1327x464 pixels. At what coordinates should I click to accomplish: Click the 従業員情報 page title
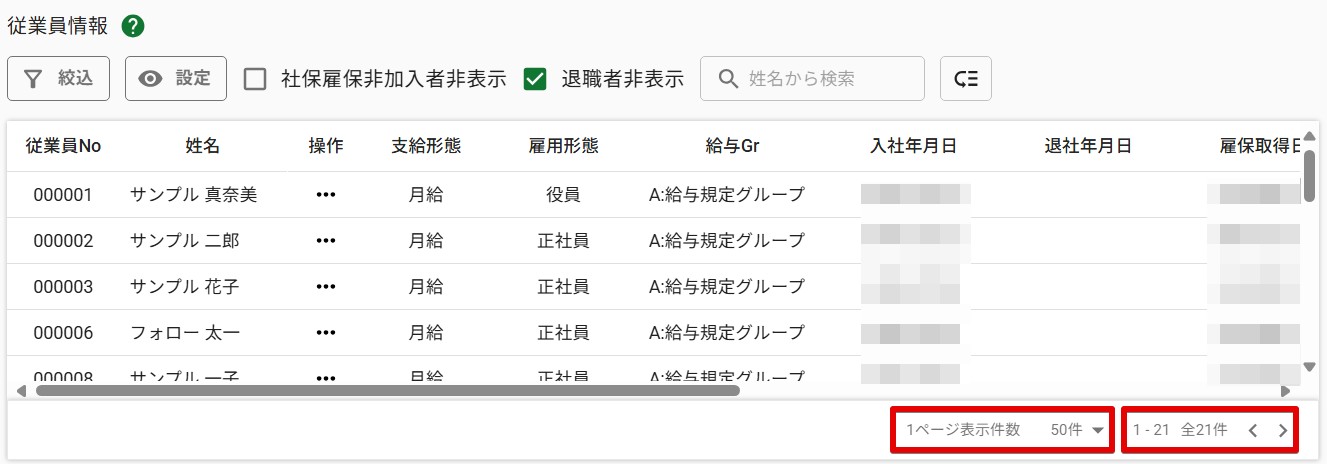click(57, 27)
